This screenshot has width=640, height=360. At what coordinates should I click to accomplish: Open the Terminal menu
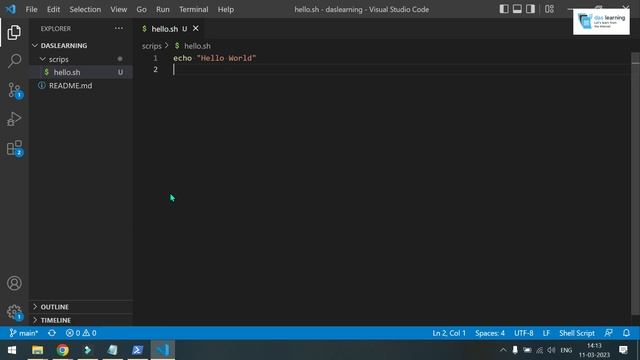click(x=193, y=9)
